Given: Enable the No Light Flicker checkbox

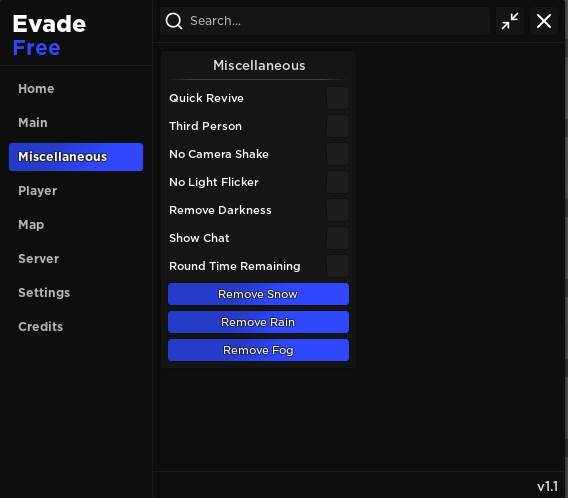Looking at the screenshot, I should [338, 182].
